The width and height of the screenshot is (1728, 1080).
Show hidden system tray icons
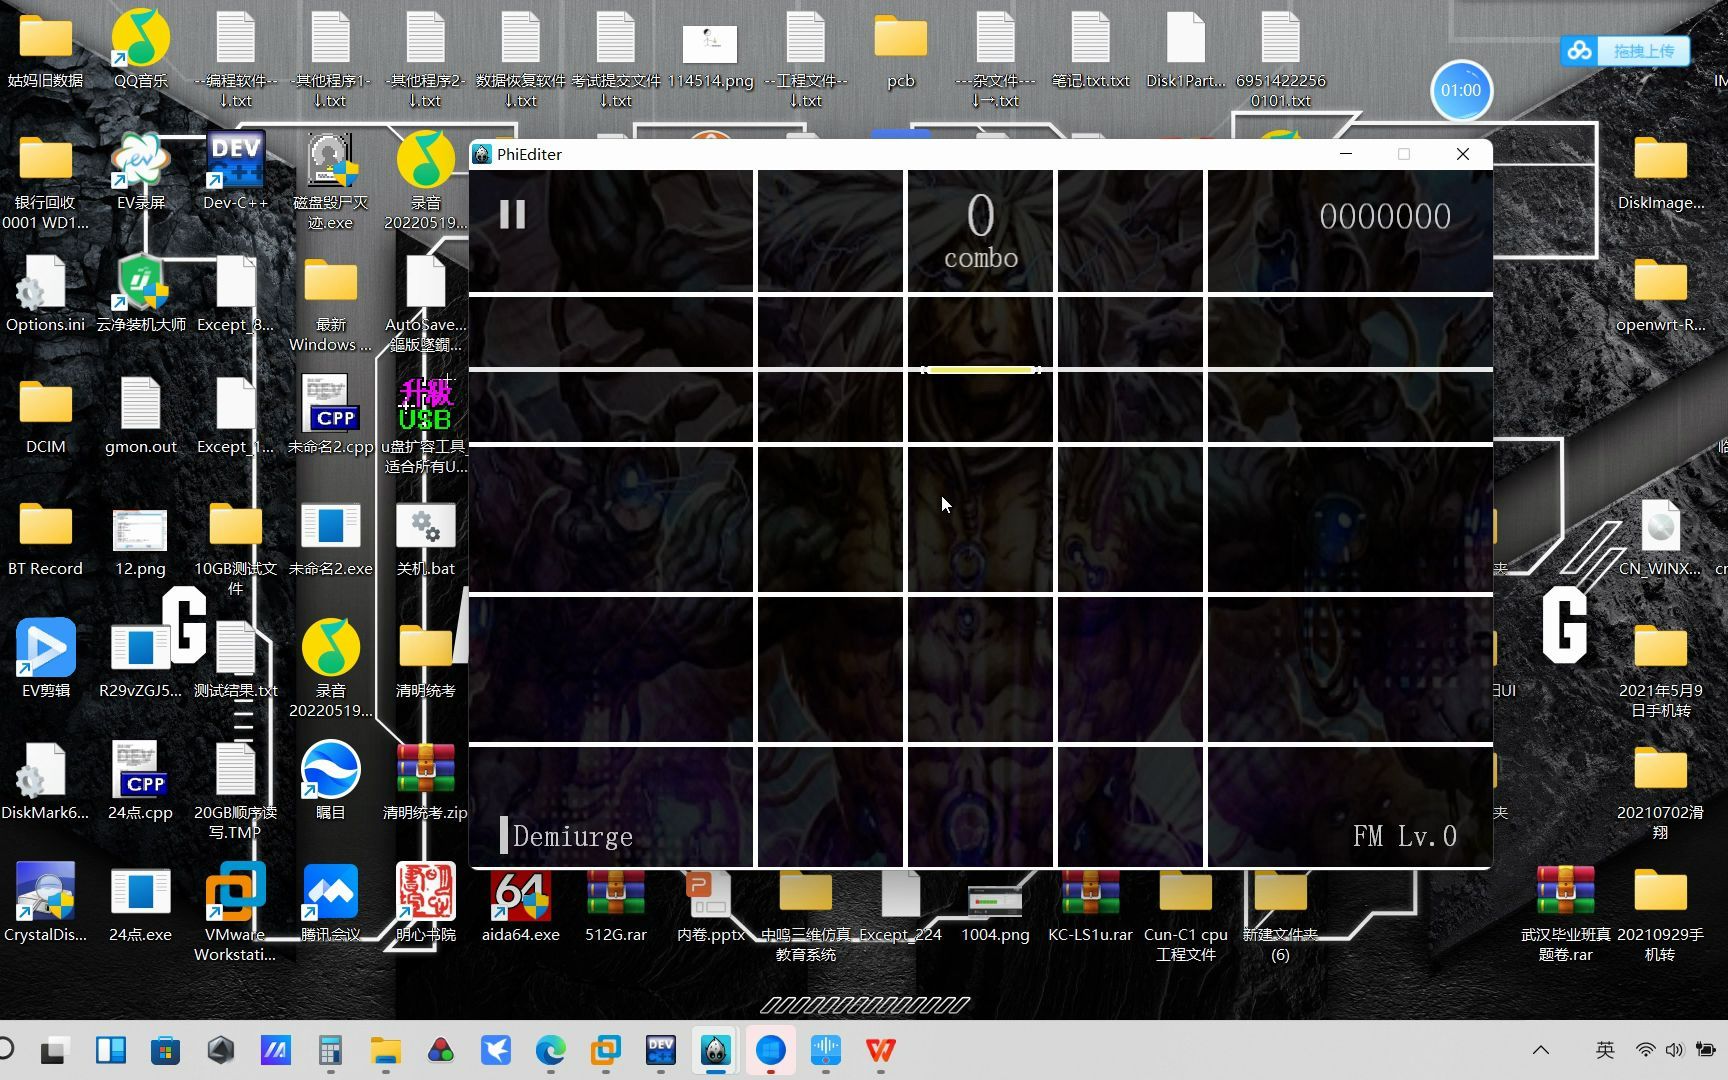(1541, 1050)
